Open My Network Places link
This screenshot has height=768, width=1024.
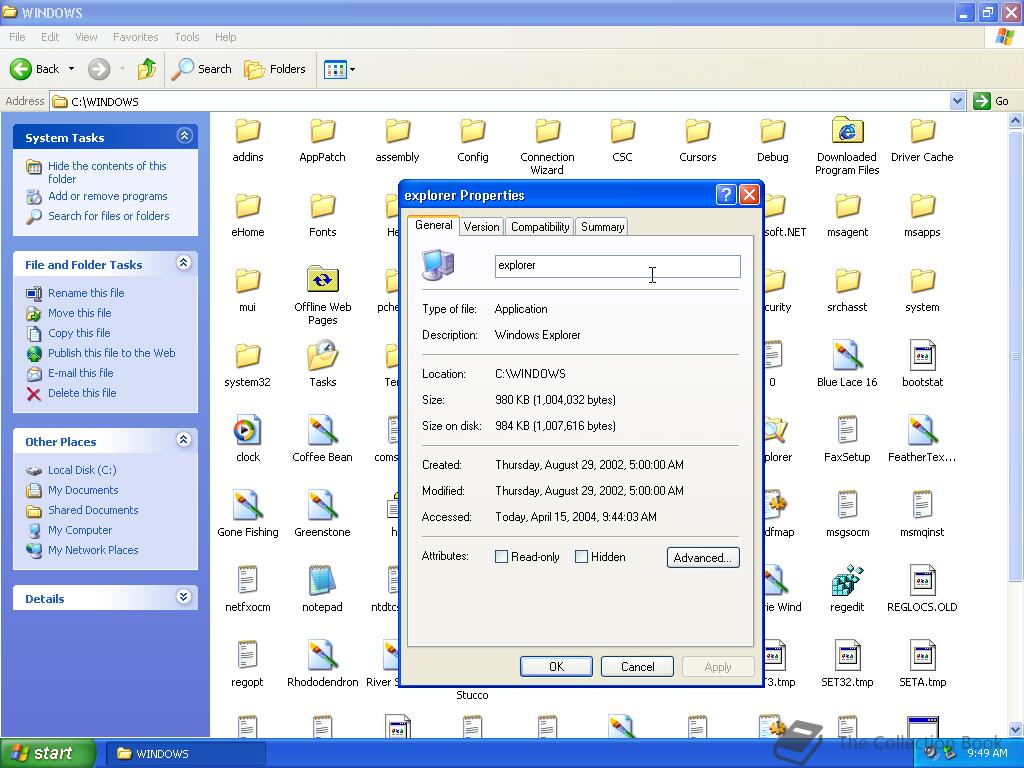pos(93,551)
